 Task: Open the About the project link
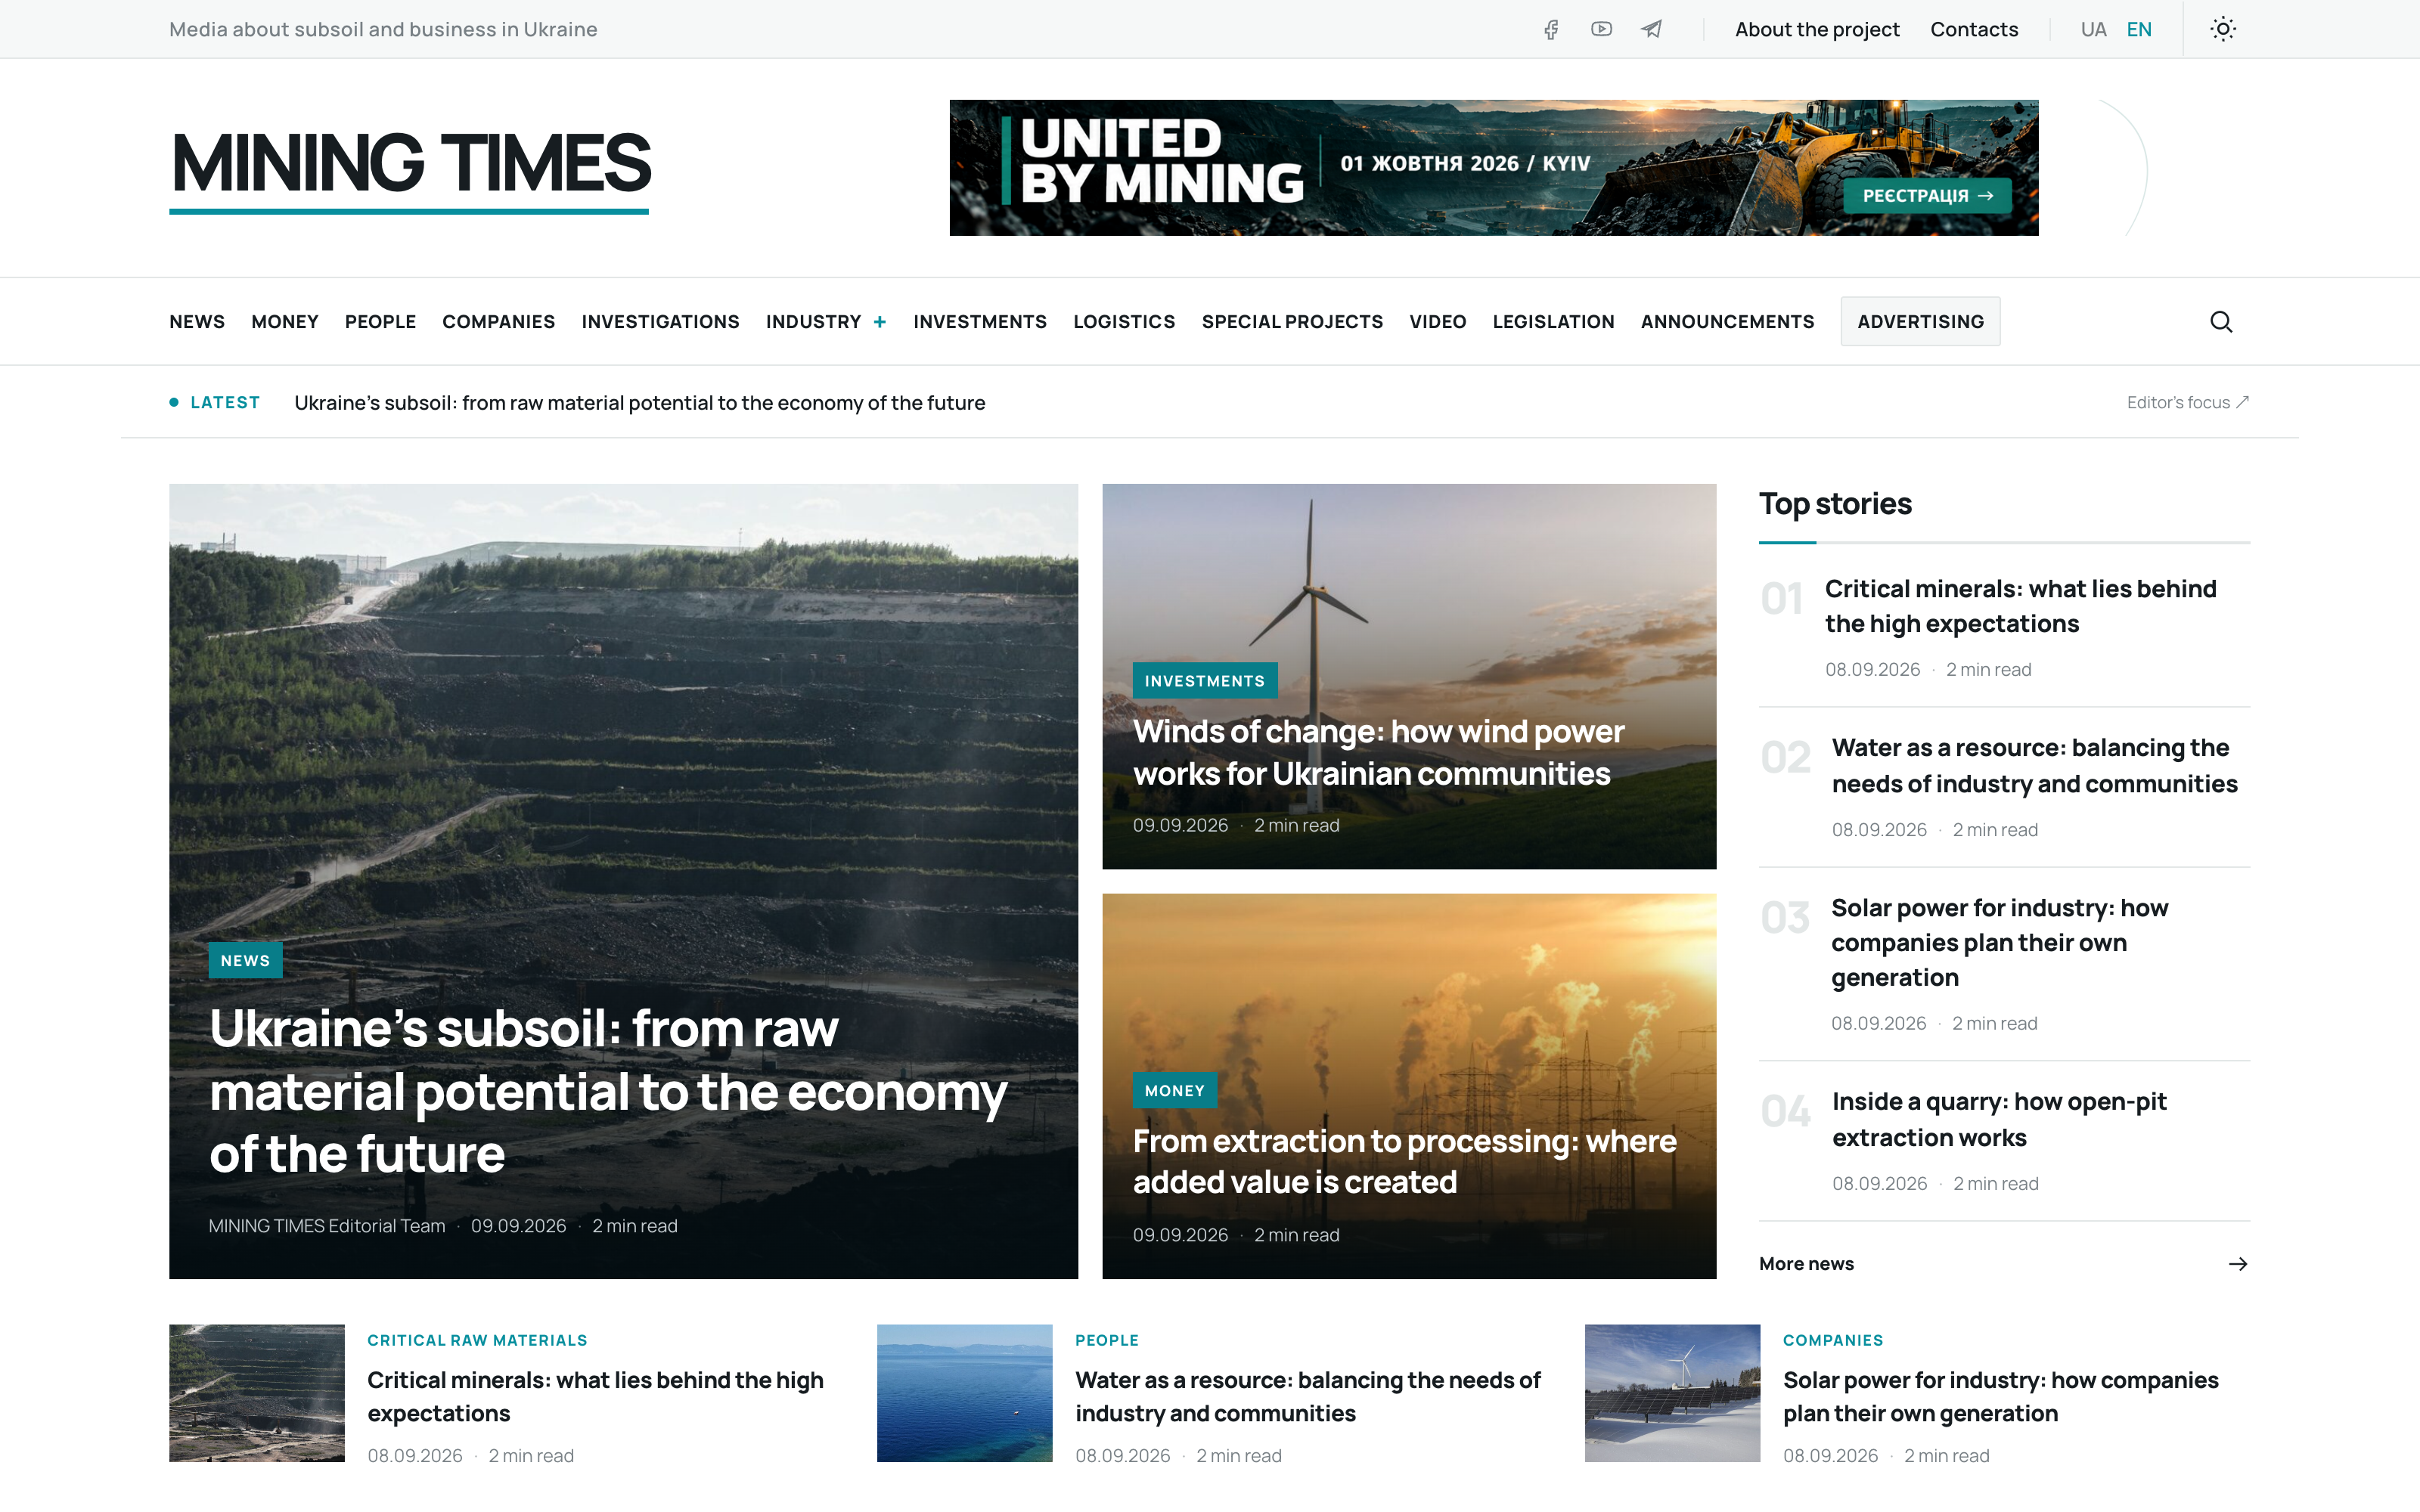(1817, 29)
